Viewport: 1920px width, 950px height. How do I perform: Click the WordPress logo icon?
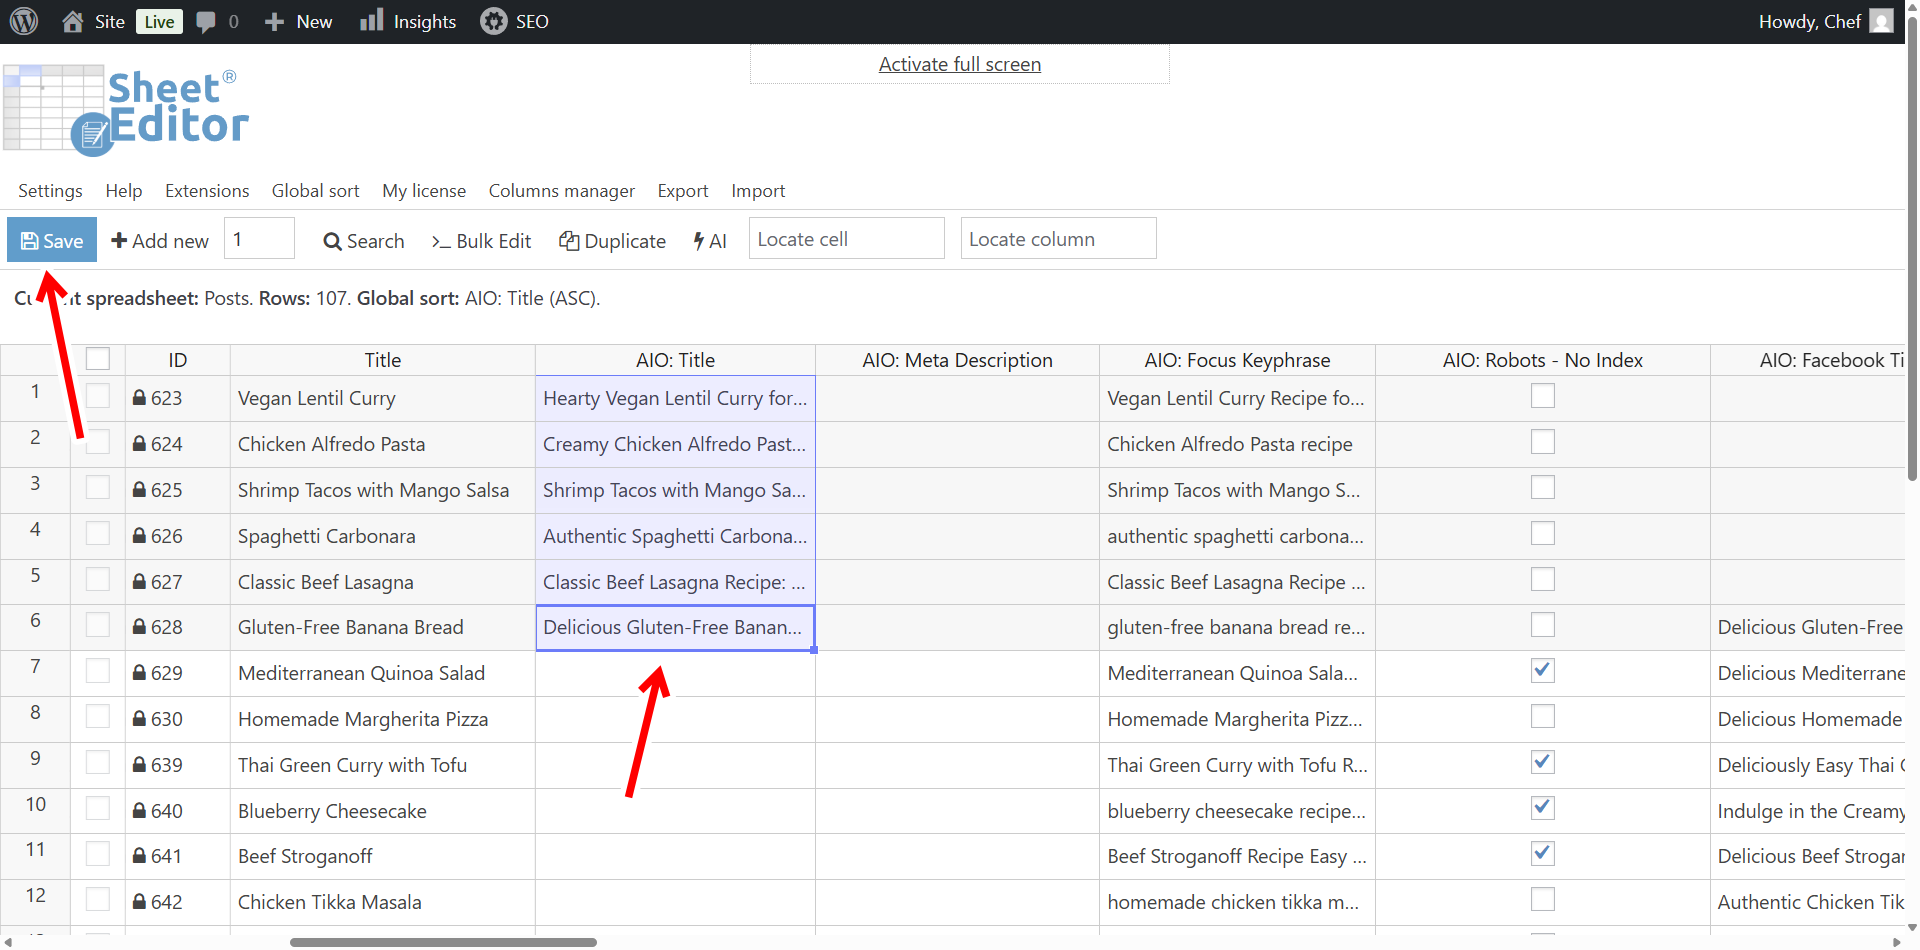coord(24,21)
